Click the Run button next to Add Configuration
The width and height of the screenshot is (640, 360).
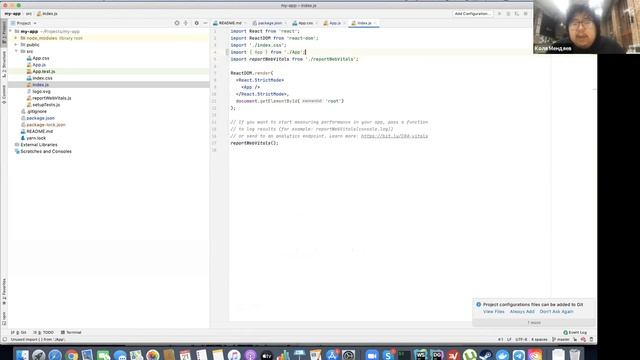pos(499,14)
